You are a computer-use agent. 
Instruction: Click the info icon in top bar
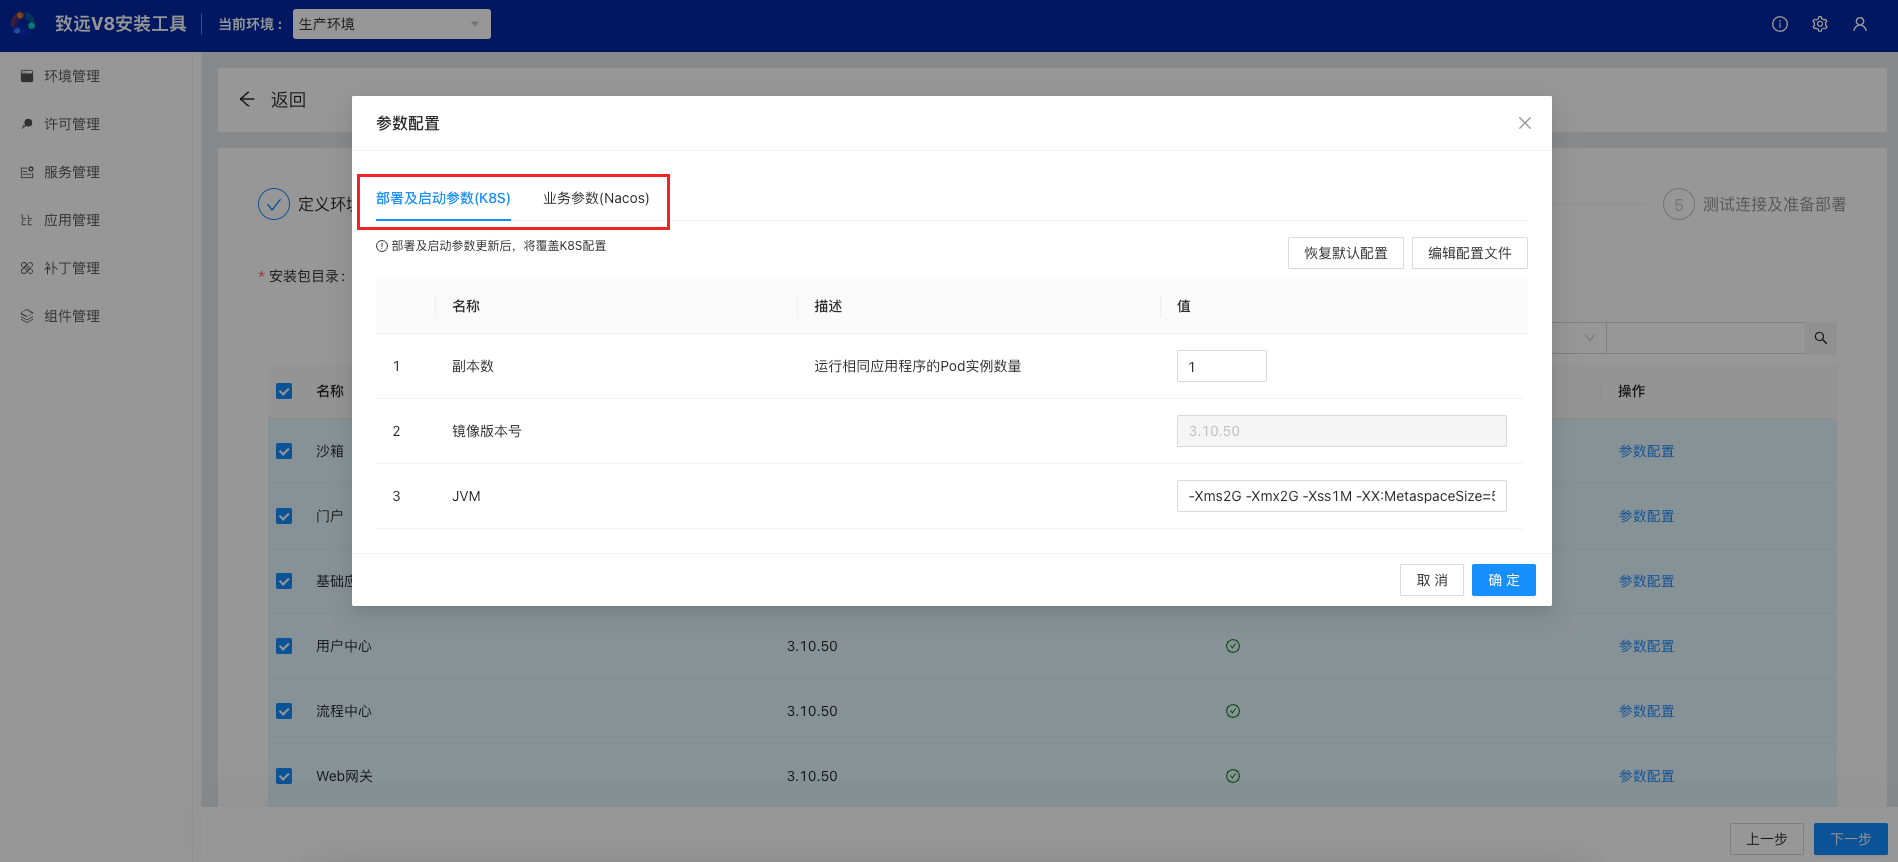click(1779, 24)
